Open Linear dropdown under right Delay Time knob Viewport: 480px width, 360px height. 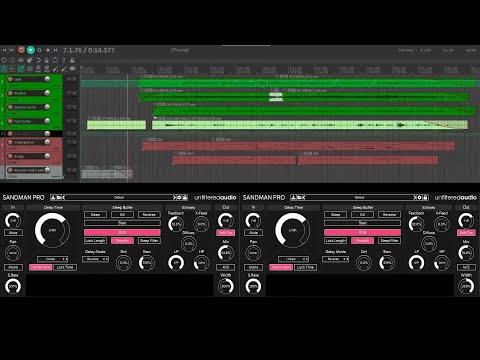point(293,259)
